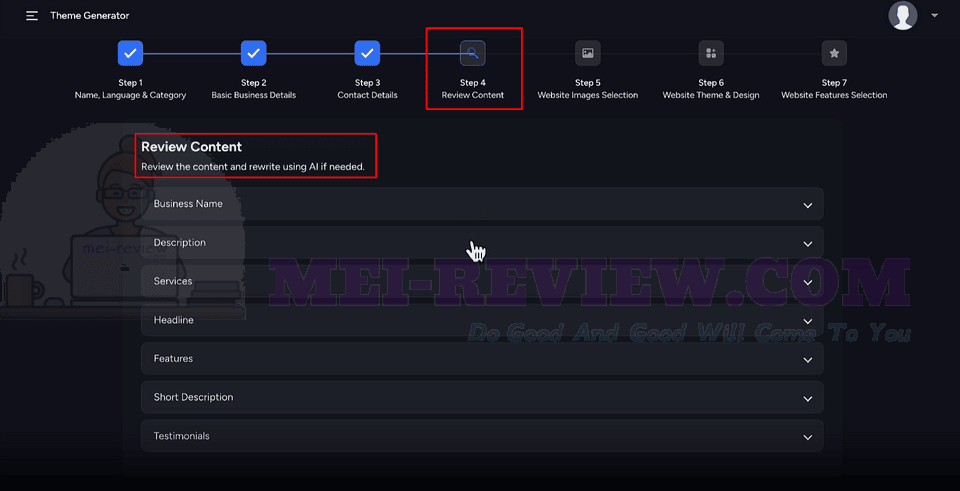Open the hamburger menu icon
The width and height of the screenshot is (960, 491).
coord(32,16)
